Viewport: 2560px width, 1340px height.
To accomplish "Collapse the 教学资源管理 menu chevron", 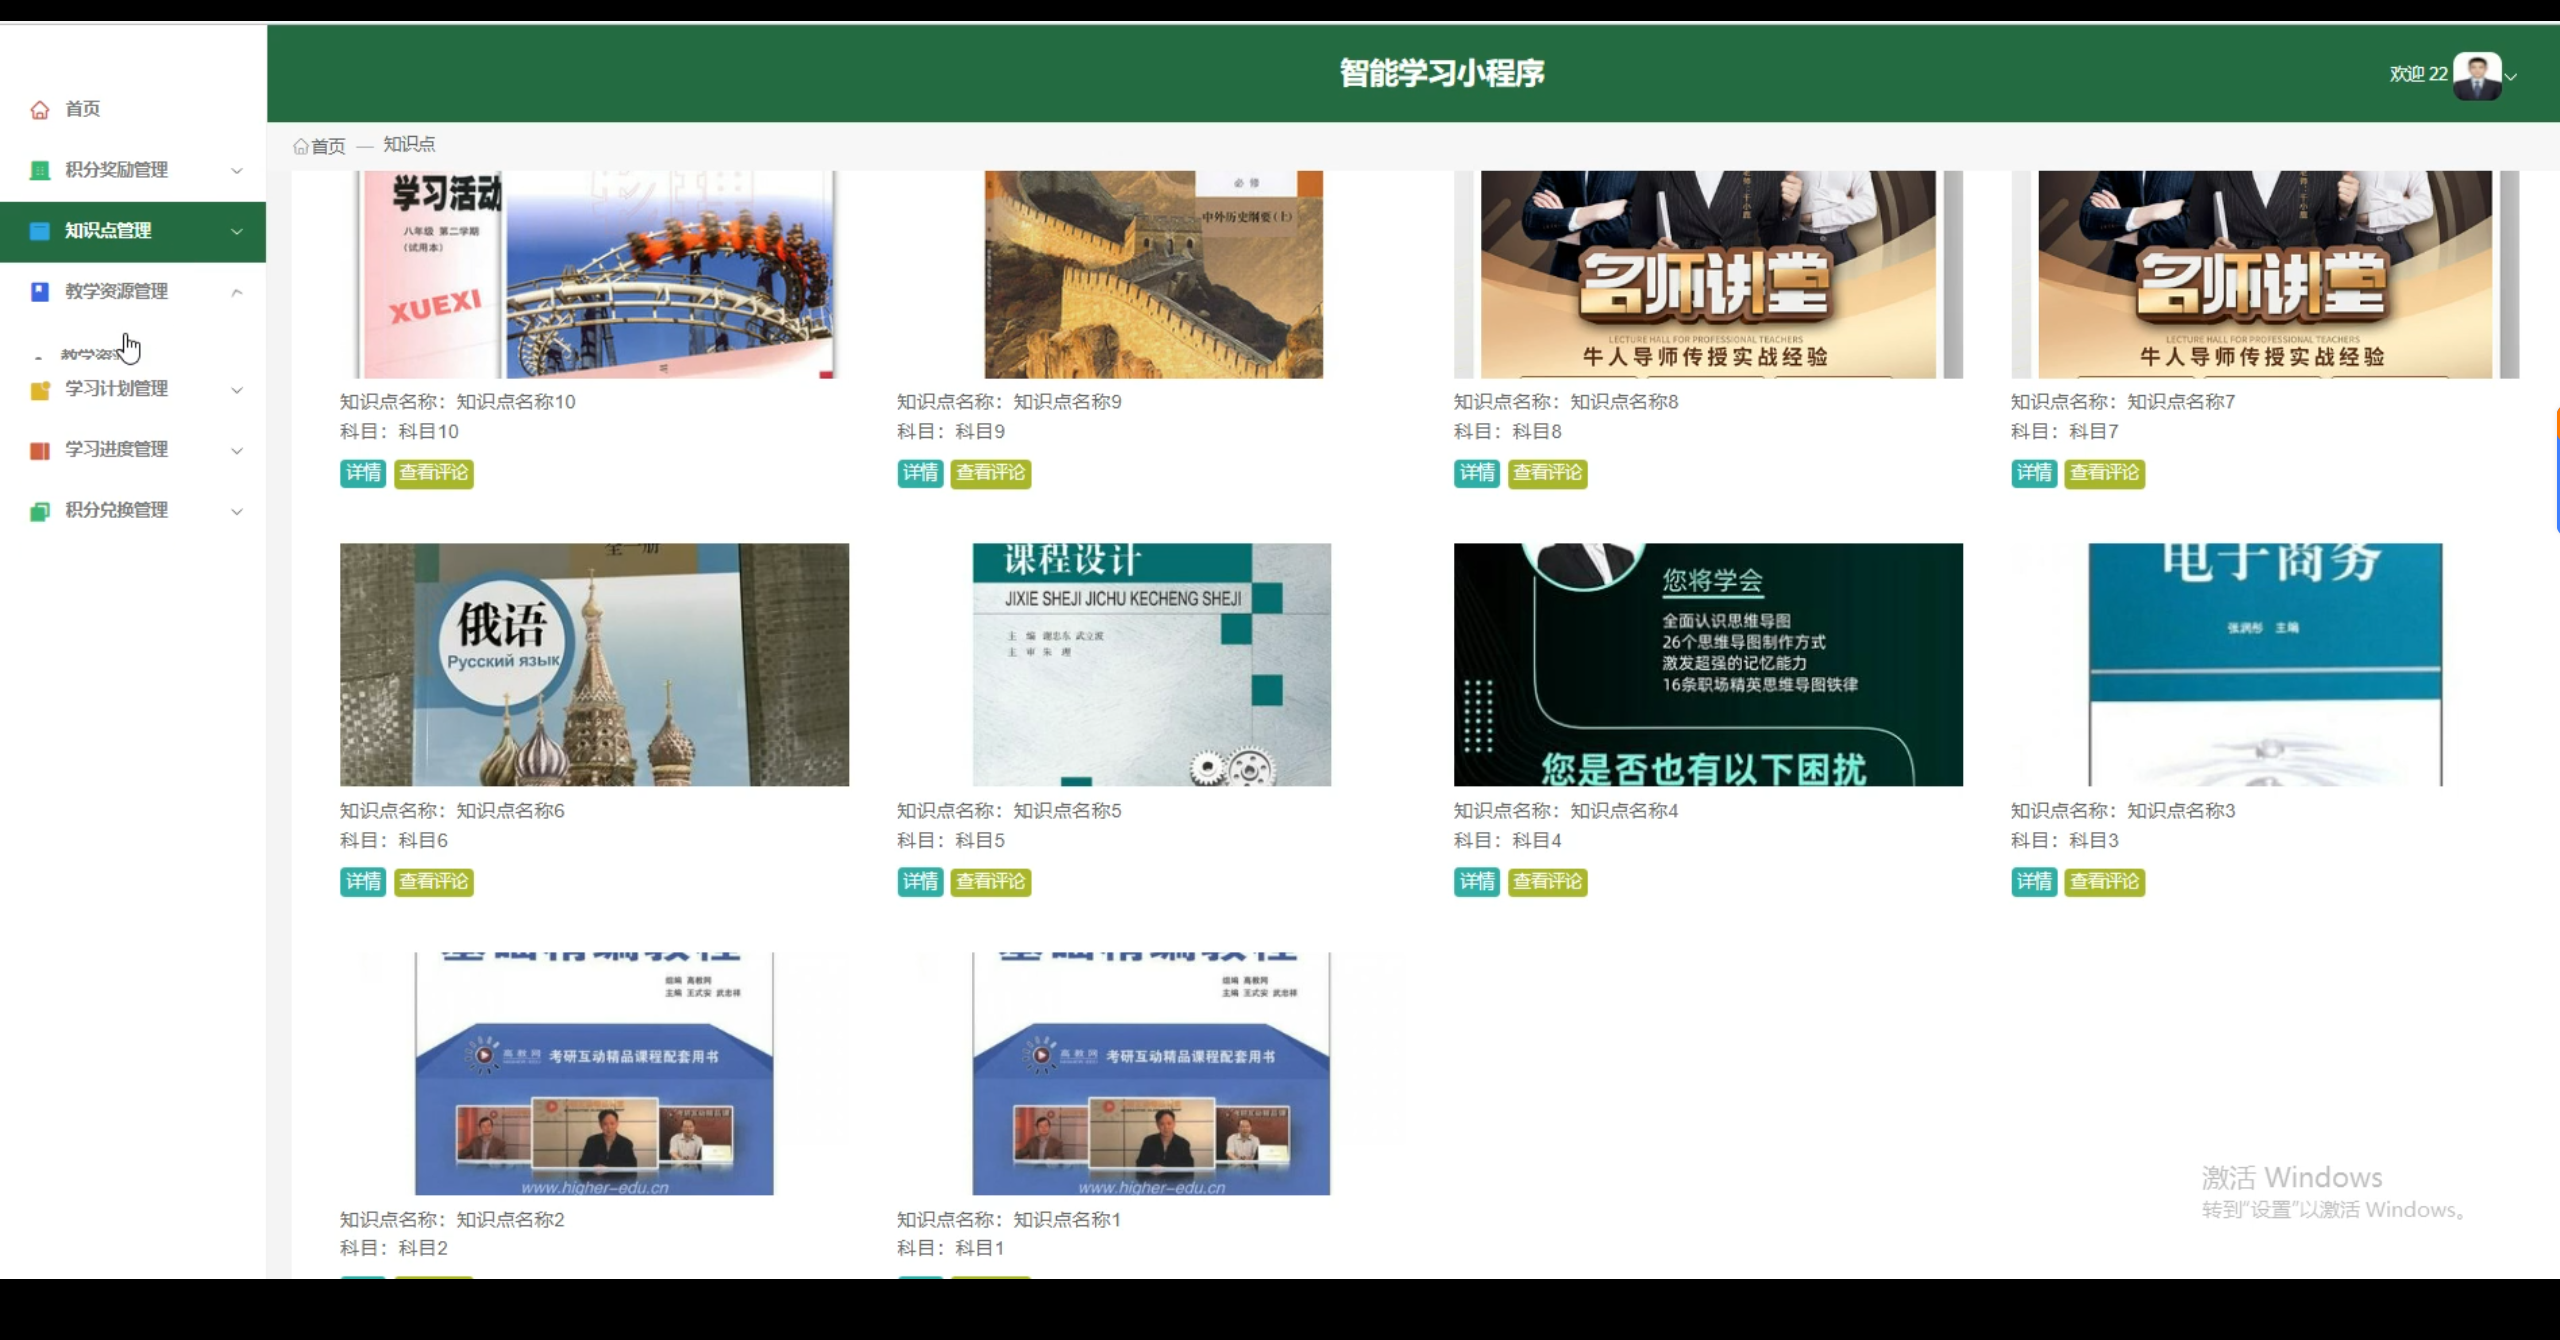I will [237, 293].
